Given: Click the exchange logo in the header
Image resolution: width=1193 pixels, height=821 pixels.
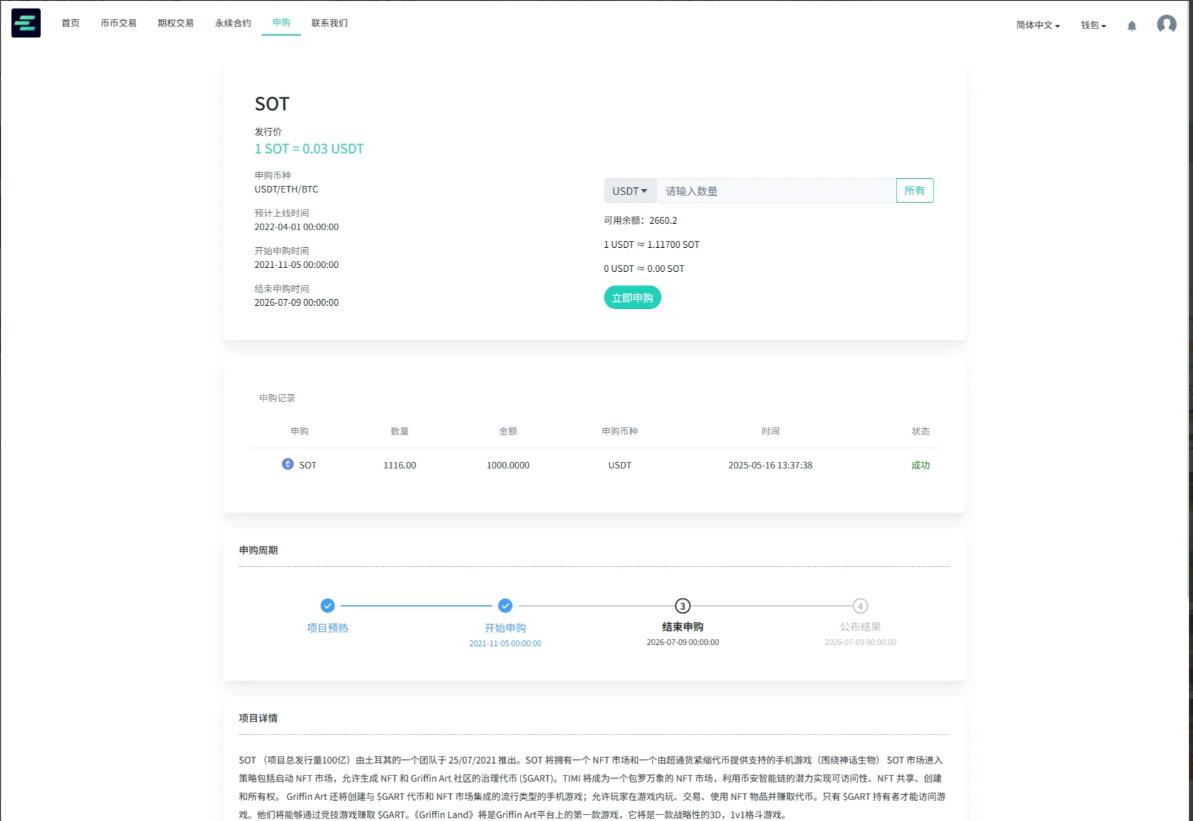Looking at the screenshot, I should pos(26,23).
